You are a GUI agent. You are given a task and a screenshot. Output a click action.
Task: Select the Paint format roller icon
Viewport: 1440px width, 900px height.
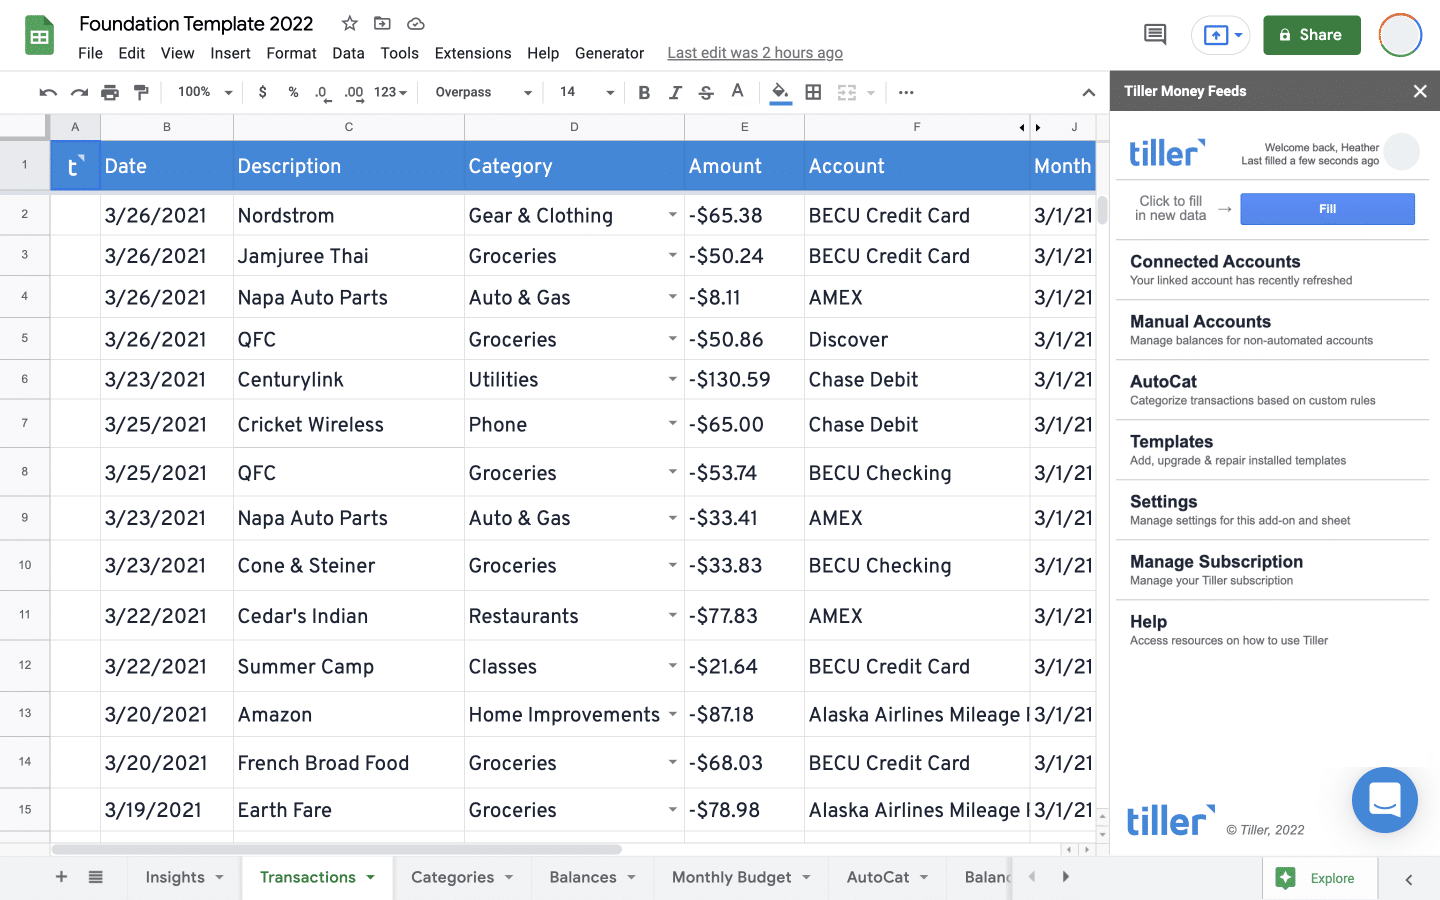click(x=141, y=92)
